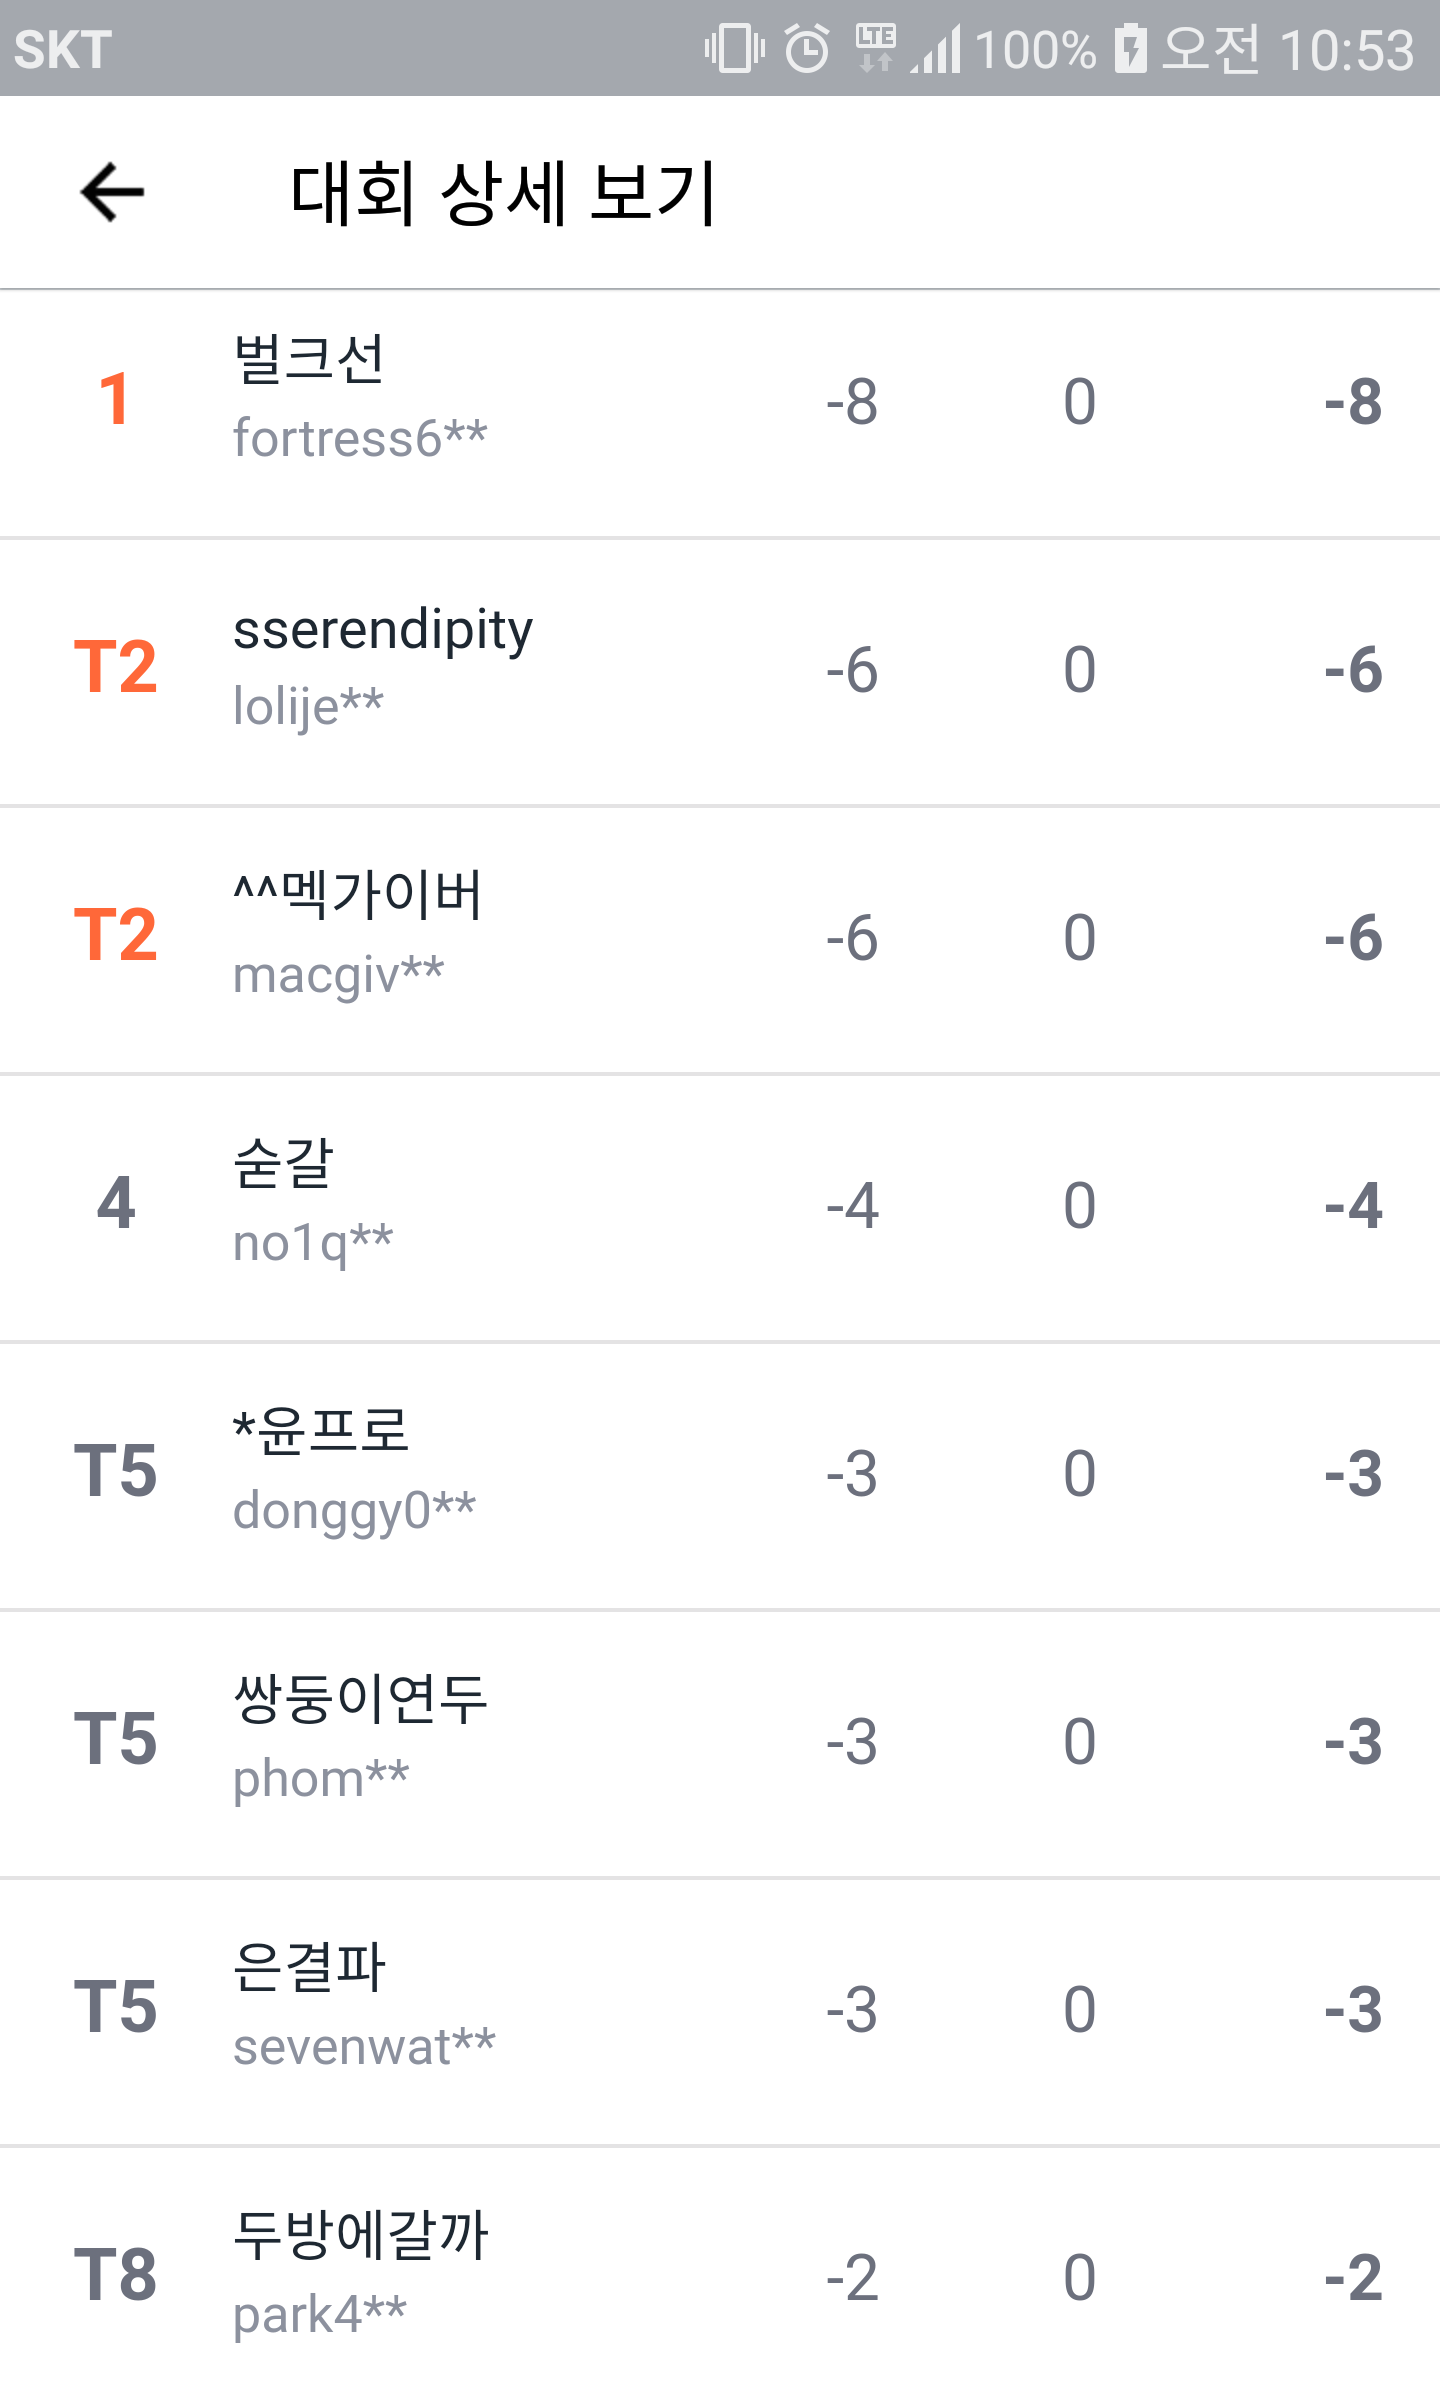Screen dimensions: 1440x2392
Task: Select sserendipity player entry
Action: (x=720, y=670)
